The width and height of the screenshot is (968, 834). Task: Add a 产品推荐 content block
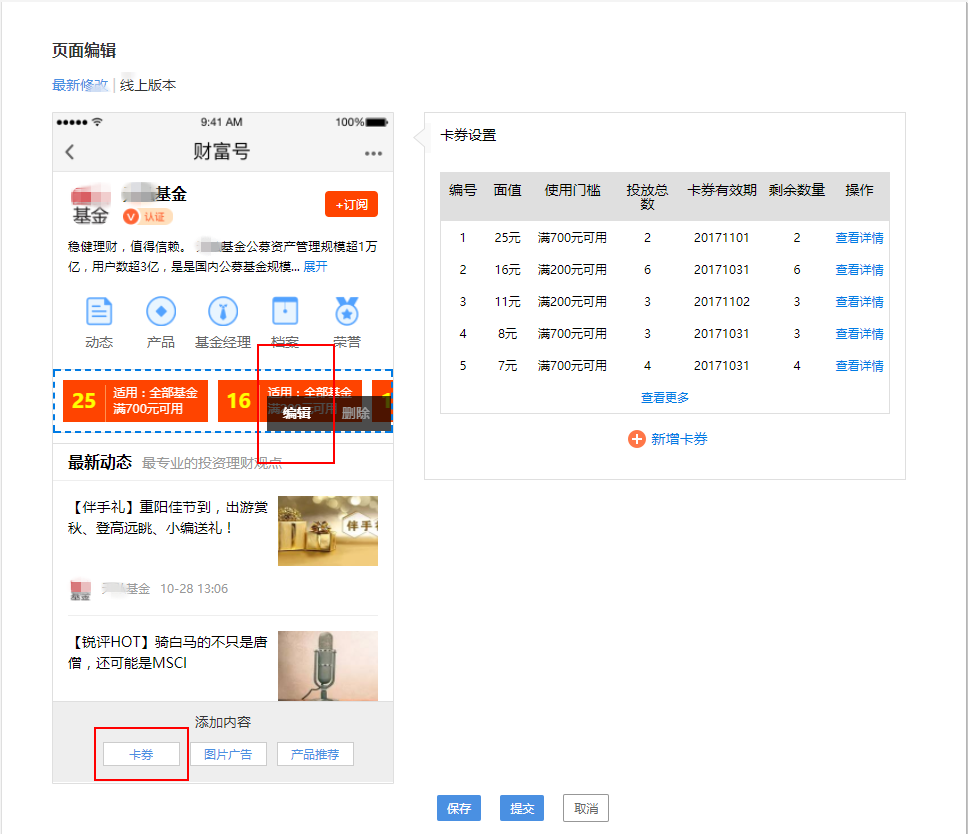[315, 754]
